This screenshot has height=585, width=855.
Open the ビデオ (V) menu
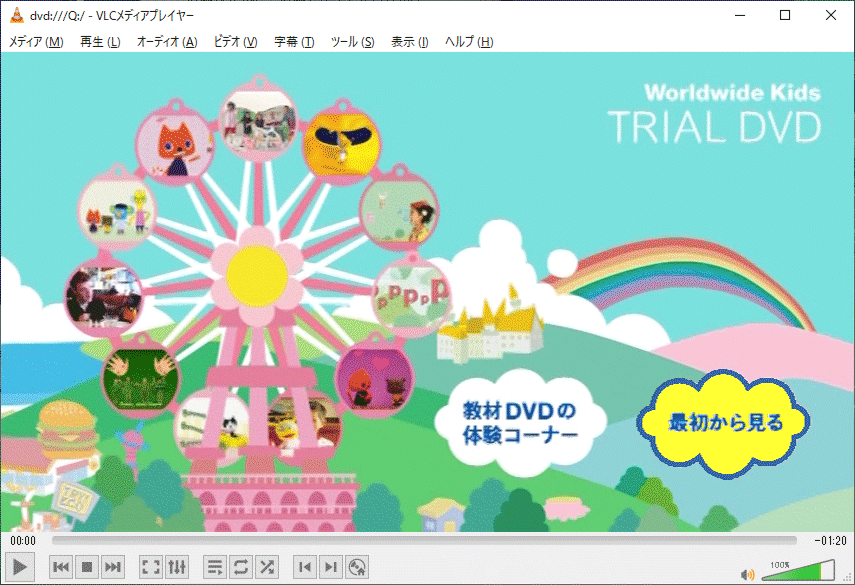[x=236, y=42]
